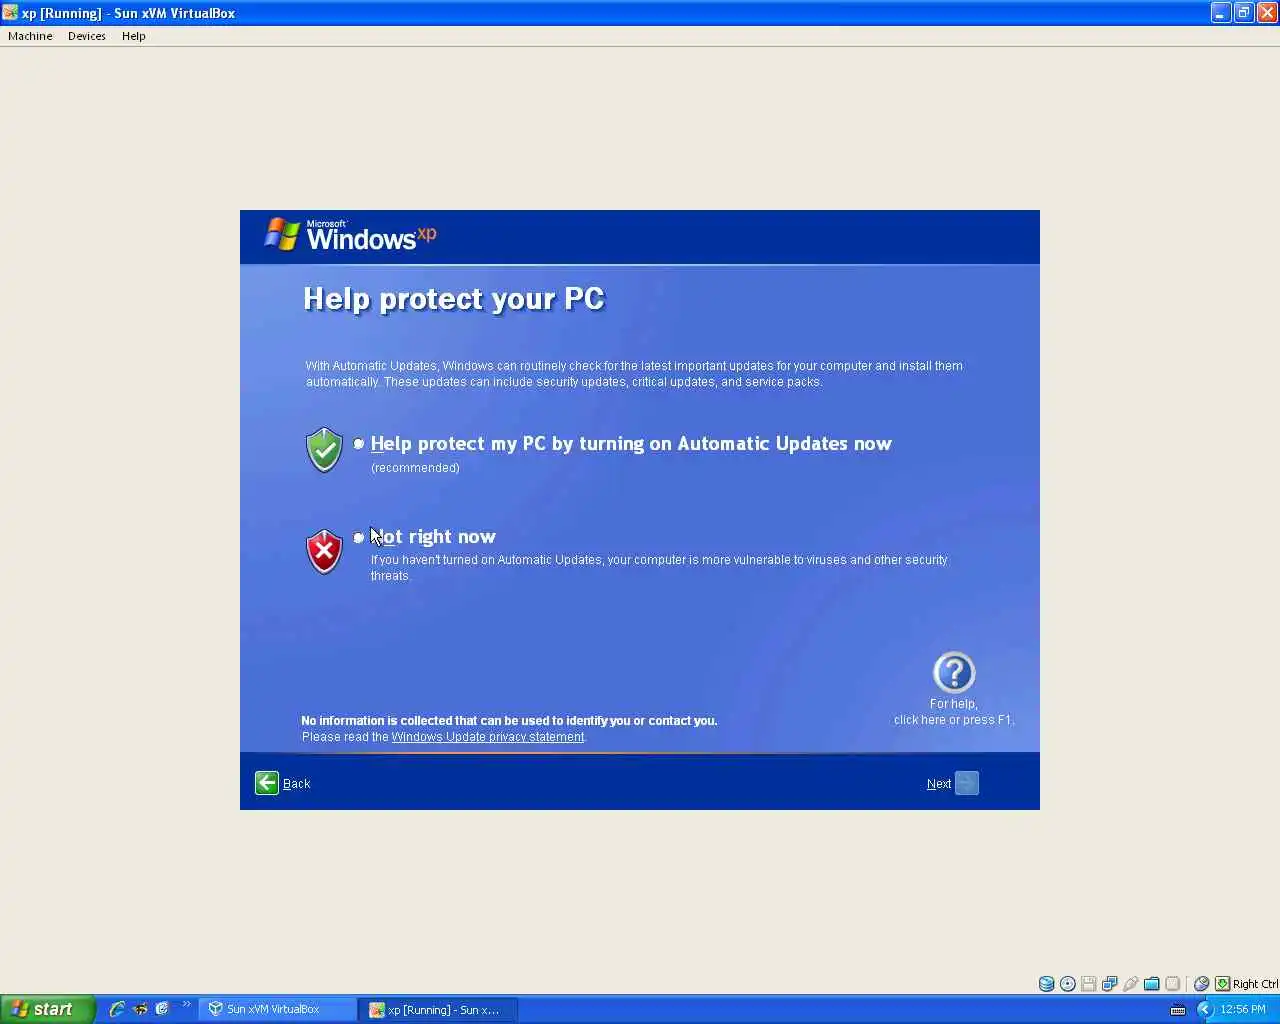This screenshot has width=1280, height=1024.
Task: Click the 'Help protect your PC' heading
Action: click(454, 299)
